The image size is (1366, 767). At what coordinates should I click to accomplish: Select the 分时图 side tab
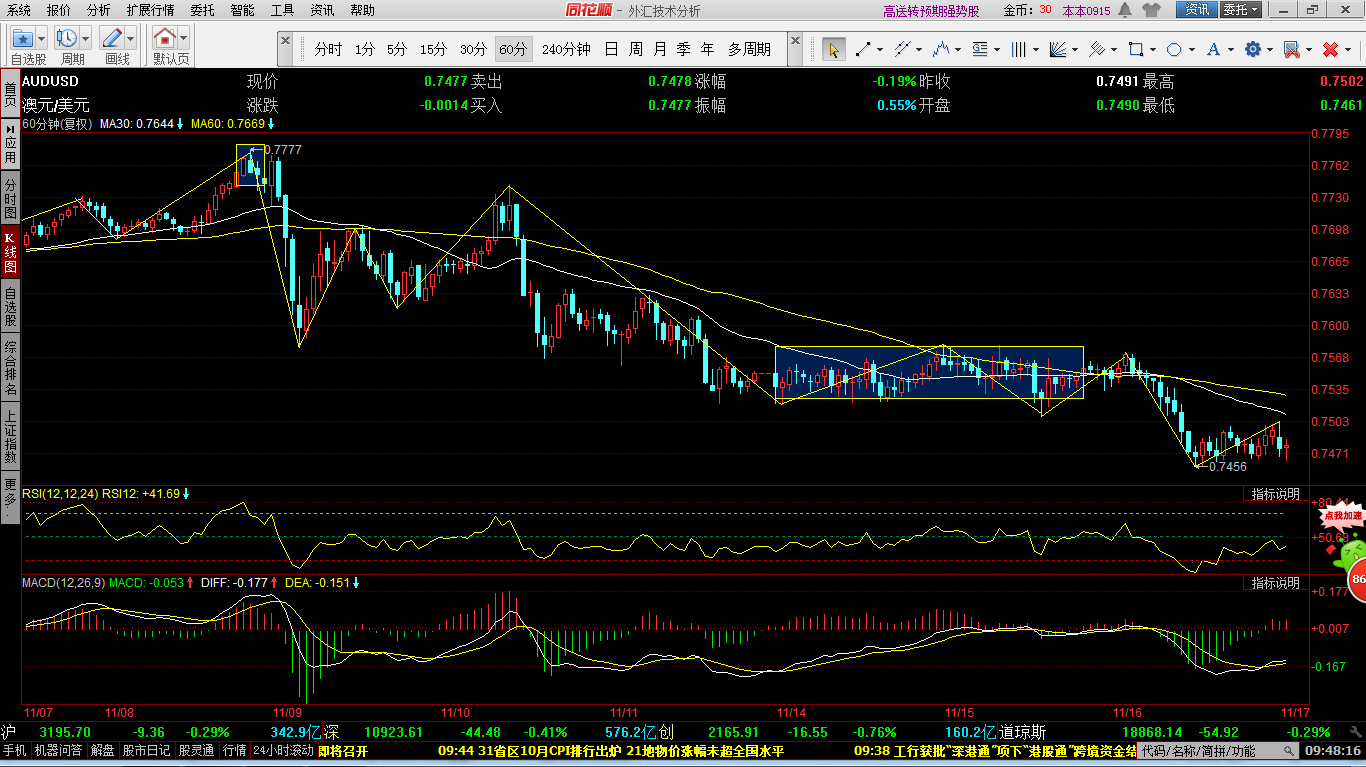tap(10, 199)
